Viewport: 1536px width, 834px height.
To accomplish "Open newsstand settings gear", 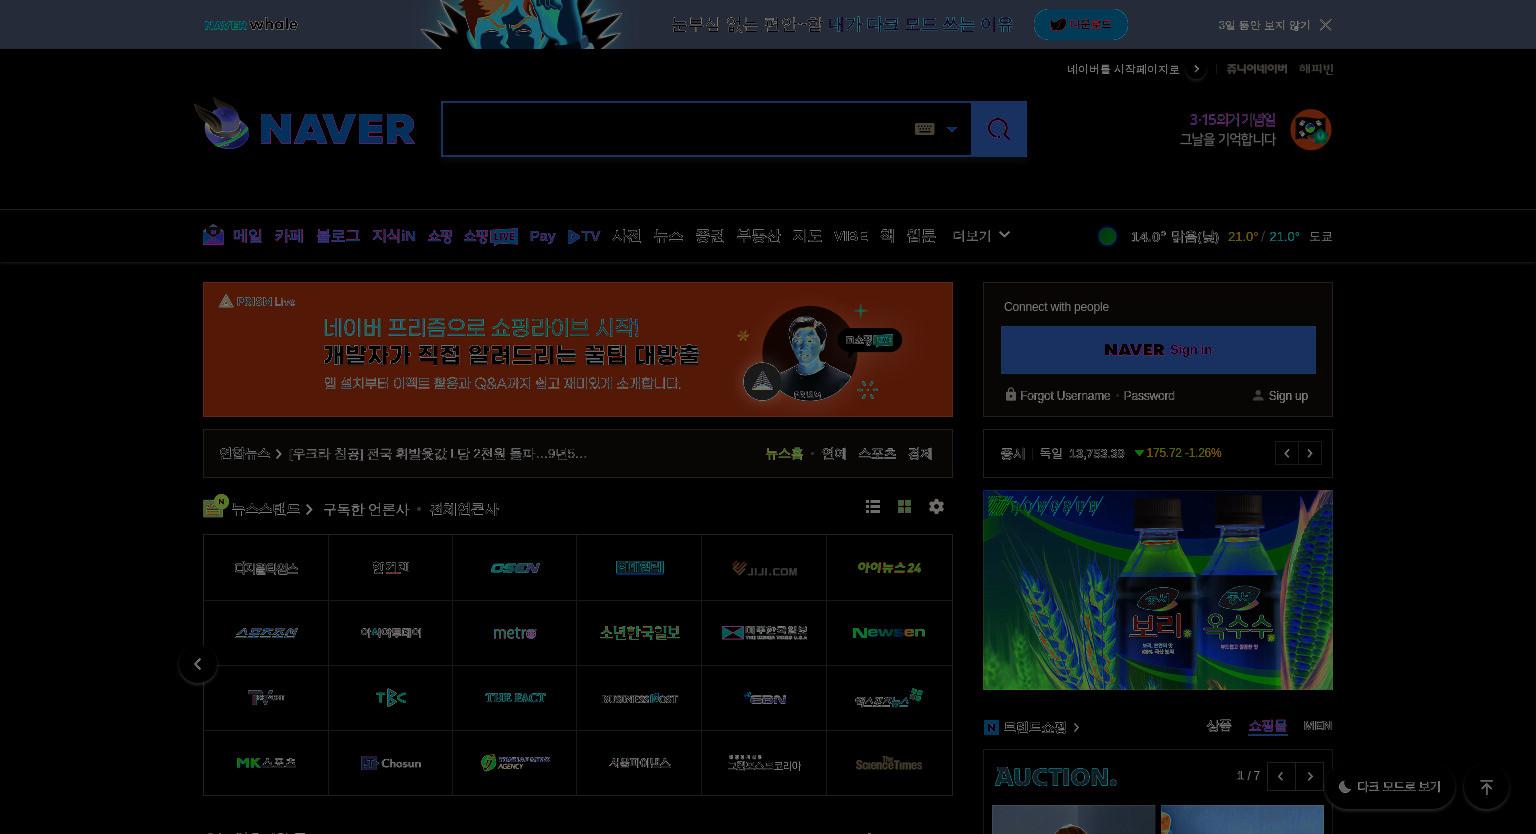I will coord(936,507).
